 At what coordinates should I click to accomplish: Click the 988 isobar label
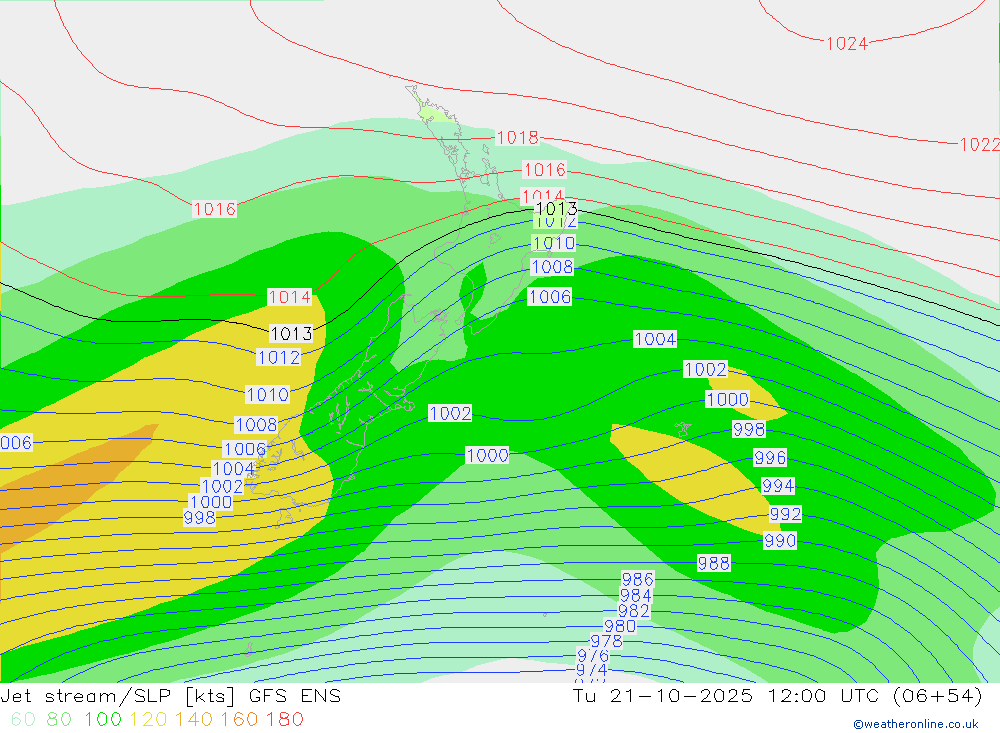713,564
